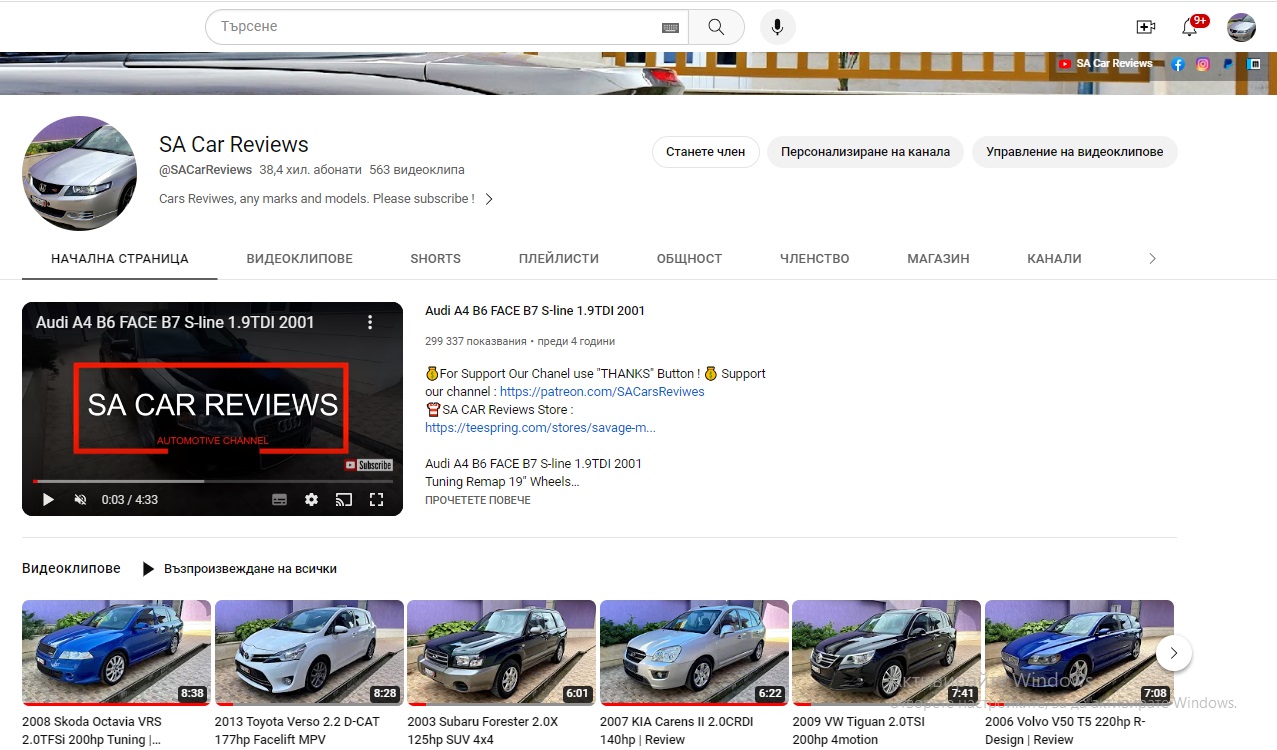The height and width of the screenshot is (750, 1277).
Task: Click the search magnifier button
Action: pos(716,27)
